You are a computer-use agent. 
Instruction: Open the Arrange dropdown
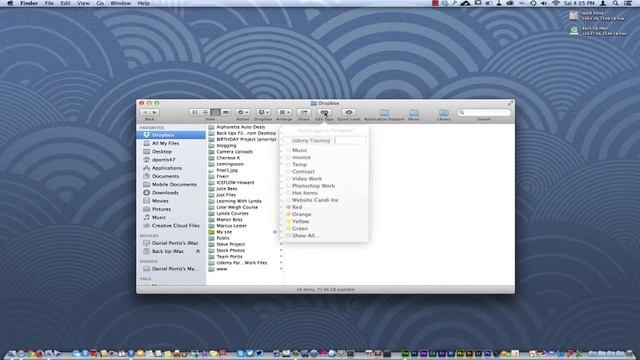[284, 112]
